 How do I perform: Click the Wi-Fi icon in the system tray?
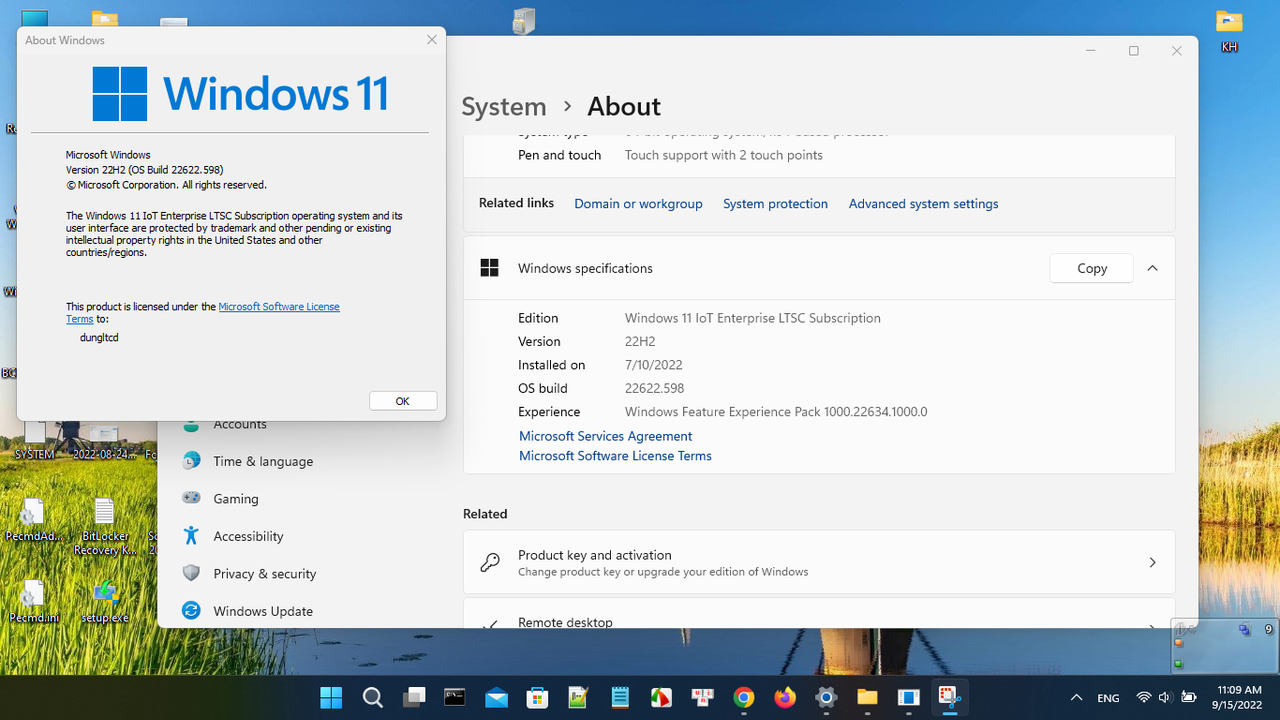click(x=1143, y=697)
